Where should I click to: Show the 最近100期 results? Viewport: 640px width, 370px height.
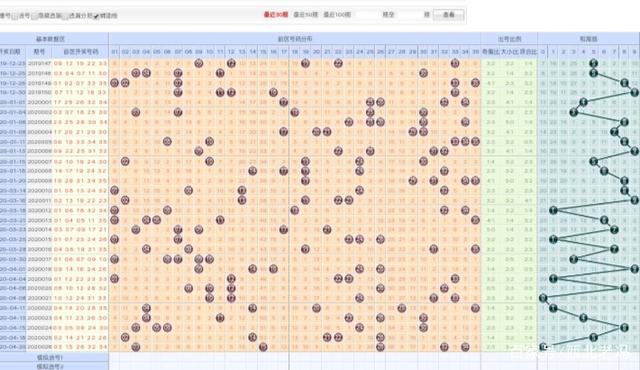pos(337,15)
